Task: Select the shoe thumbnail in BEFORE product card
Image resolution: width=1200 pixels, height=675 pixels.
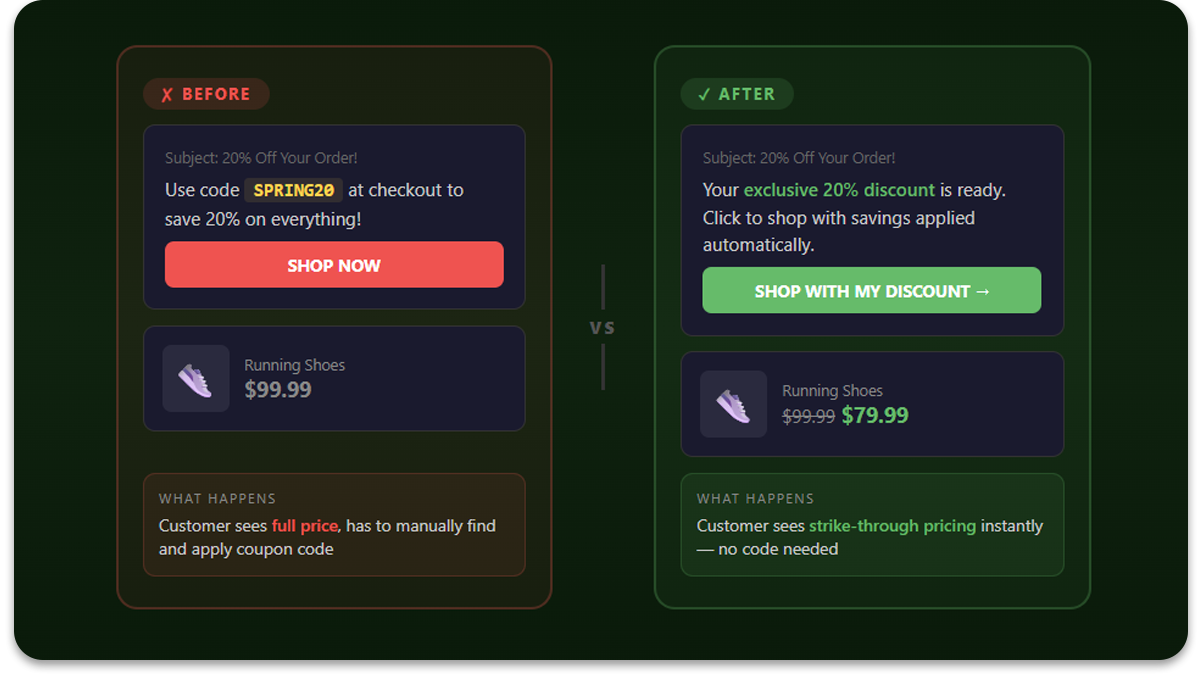Action: [195, 379]
